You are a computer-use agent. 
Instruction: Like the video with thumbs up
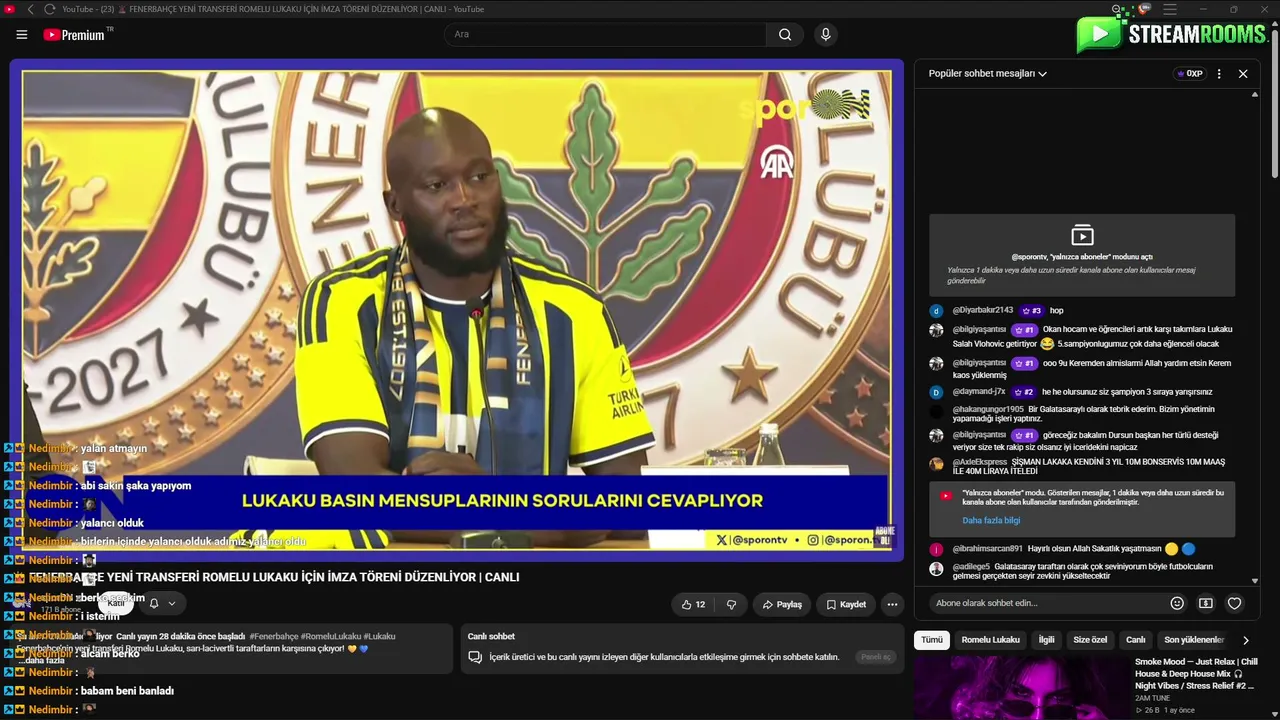pos(693,604)
